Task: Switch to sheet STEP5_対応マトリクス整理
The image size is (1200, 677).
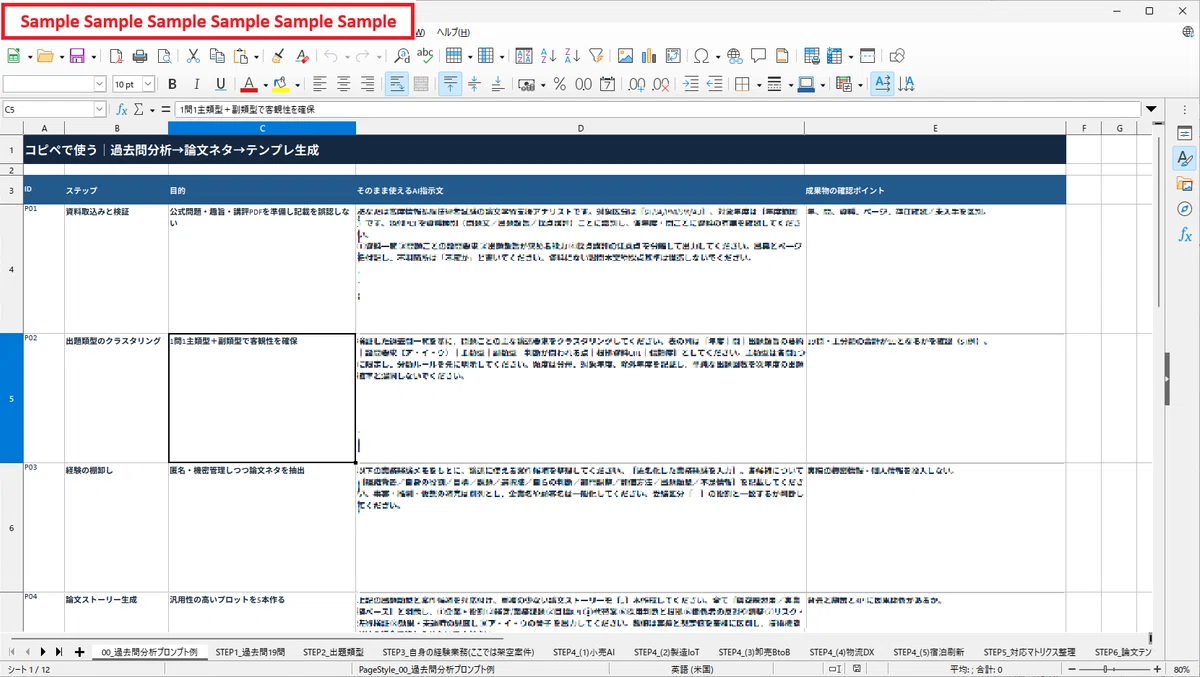Action: pos(1029,652)
